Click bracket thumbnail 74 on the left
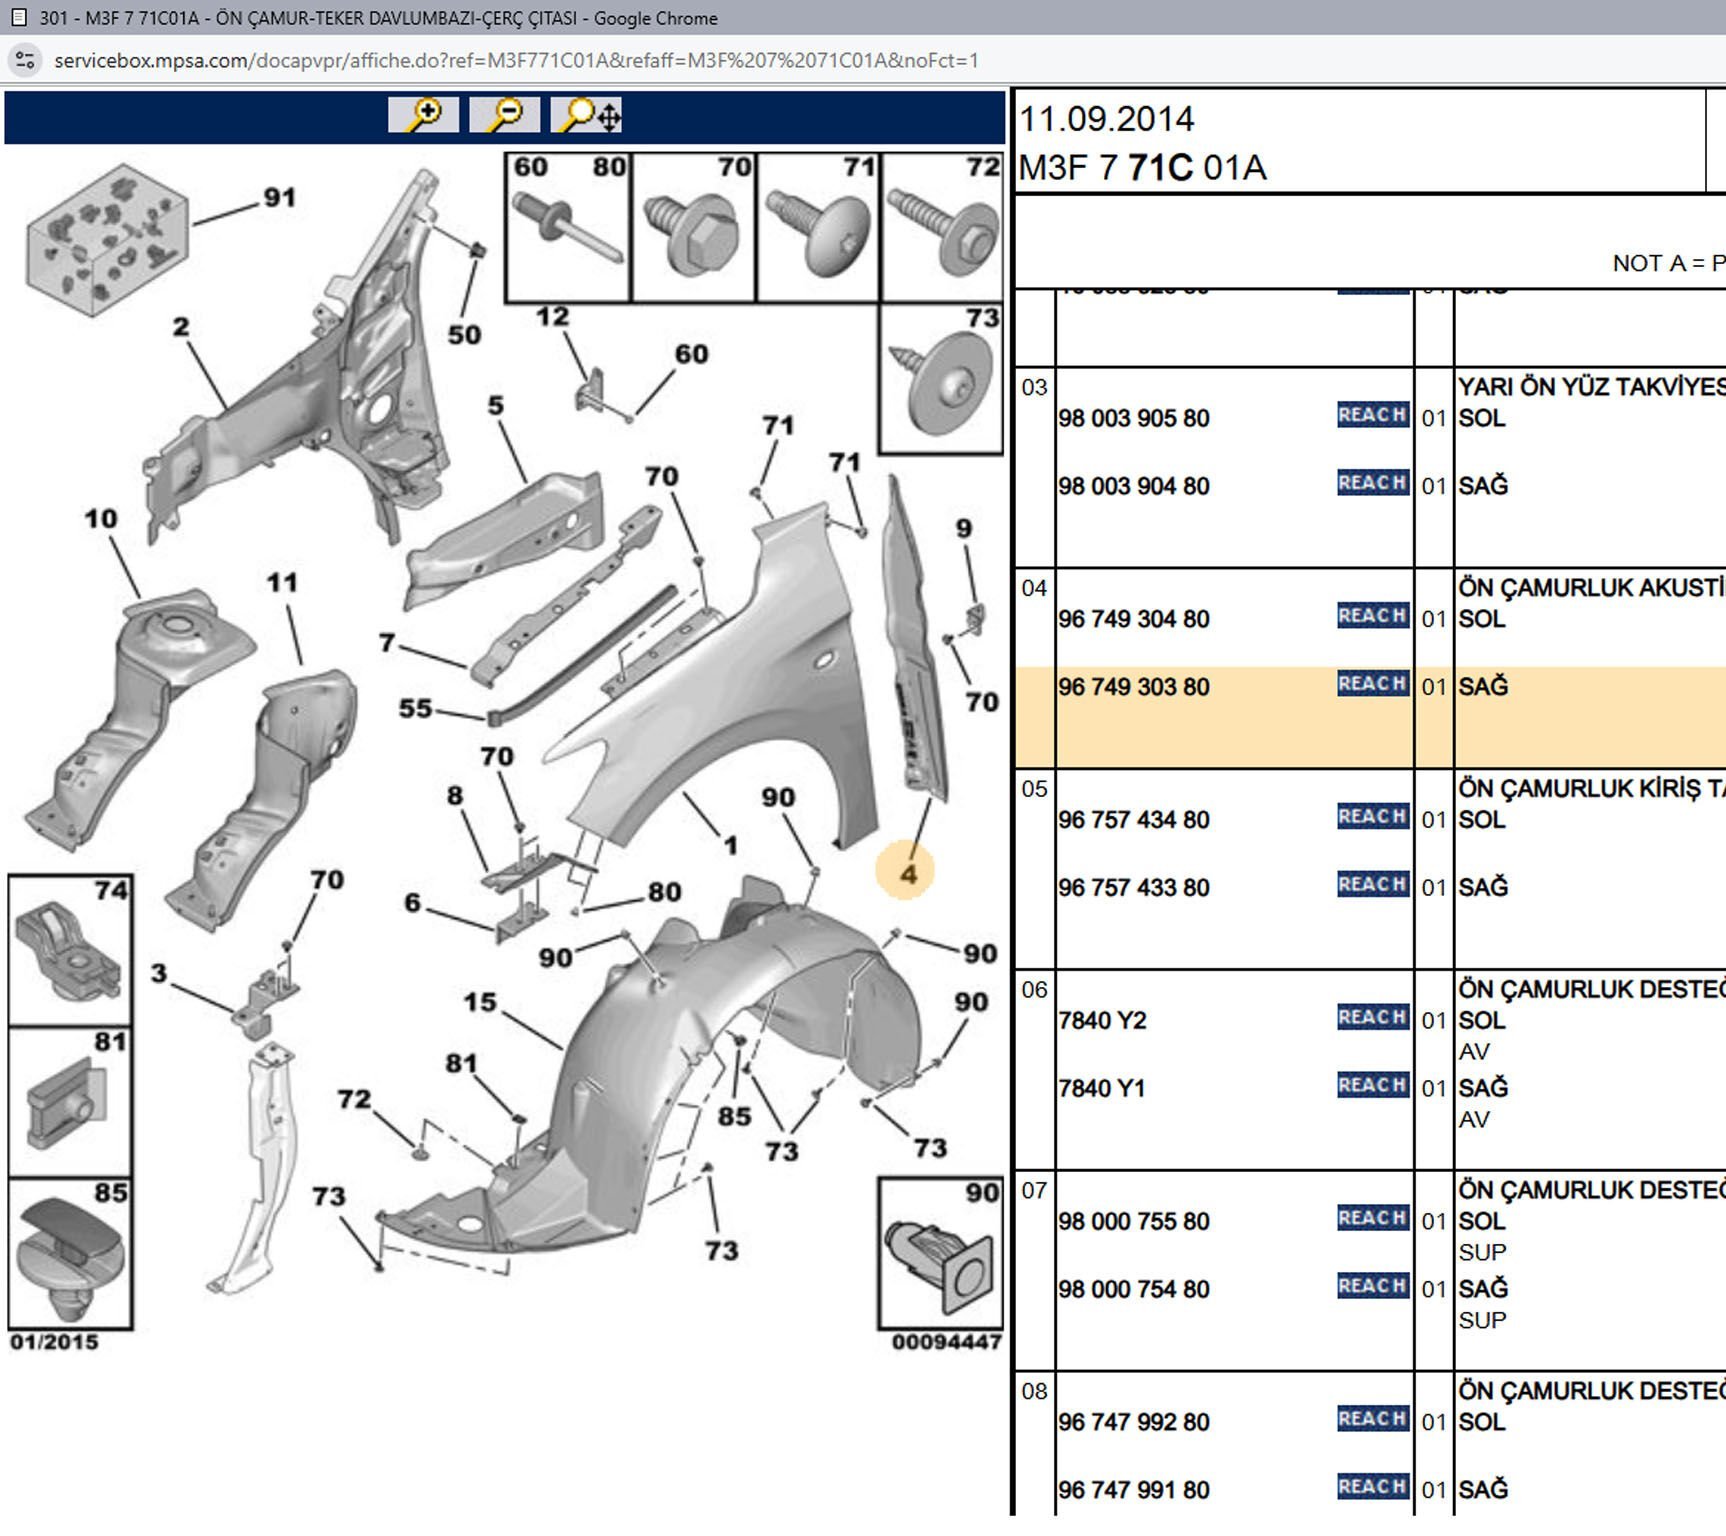This screenshot has width=1726, height=1536. (x=70, y=950)
